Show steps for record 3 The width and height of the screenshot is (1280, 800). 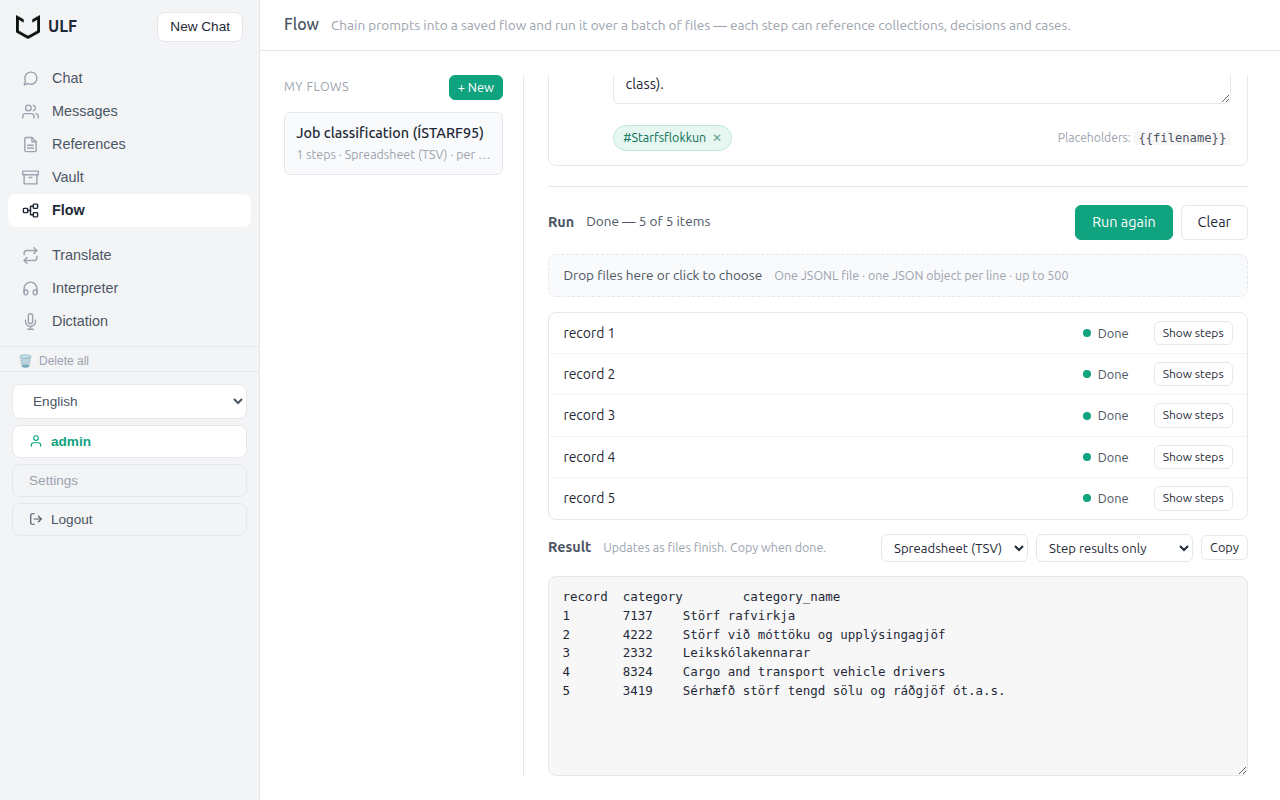click(x=1193, y=415)
